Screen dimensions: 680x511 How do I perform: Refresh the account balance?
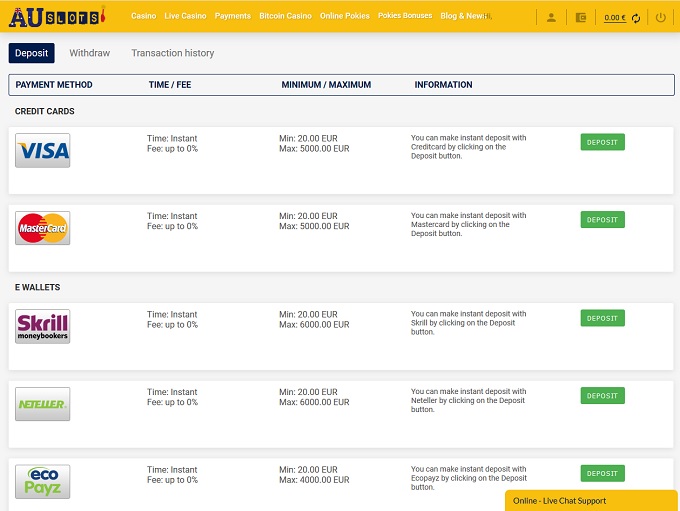click(636, 18)
